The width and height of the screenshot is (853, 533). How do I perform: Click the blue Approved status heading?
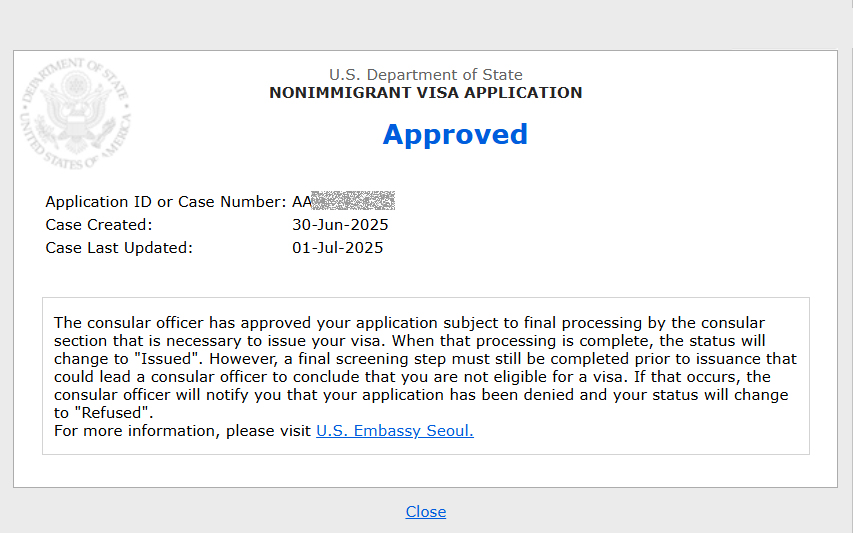point(455,134)
